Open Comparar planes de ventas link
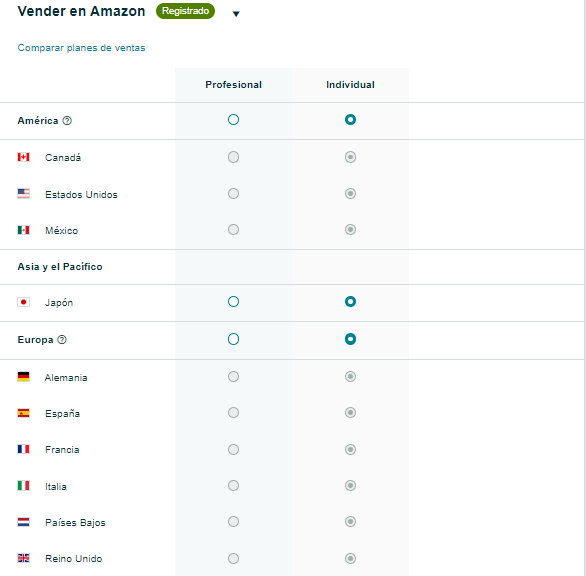Screen dimensions: 586x576 coord(81,48)
